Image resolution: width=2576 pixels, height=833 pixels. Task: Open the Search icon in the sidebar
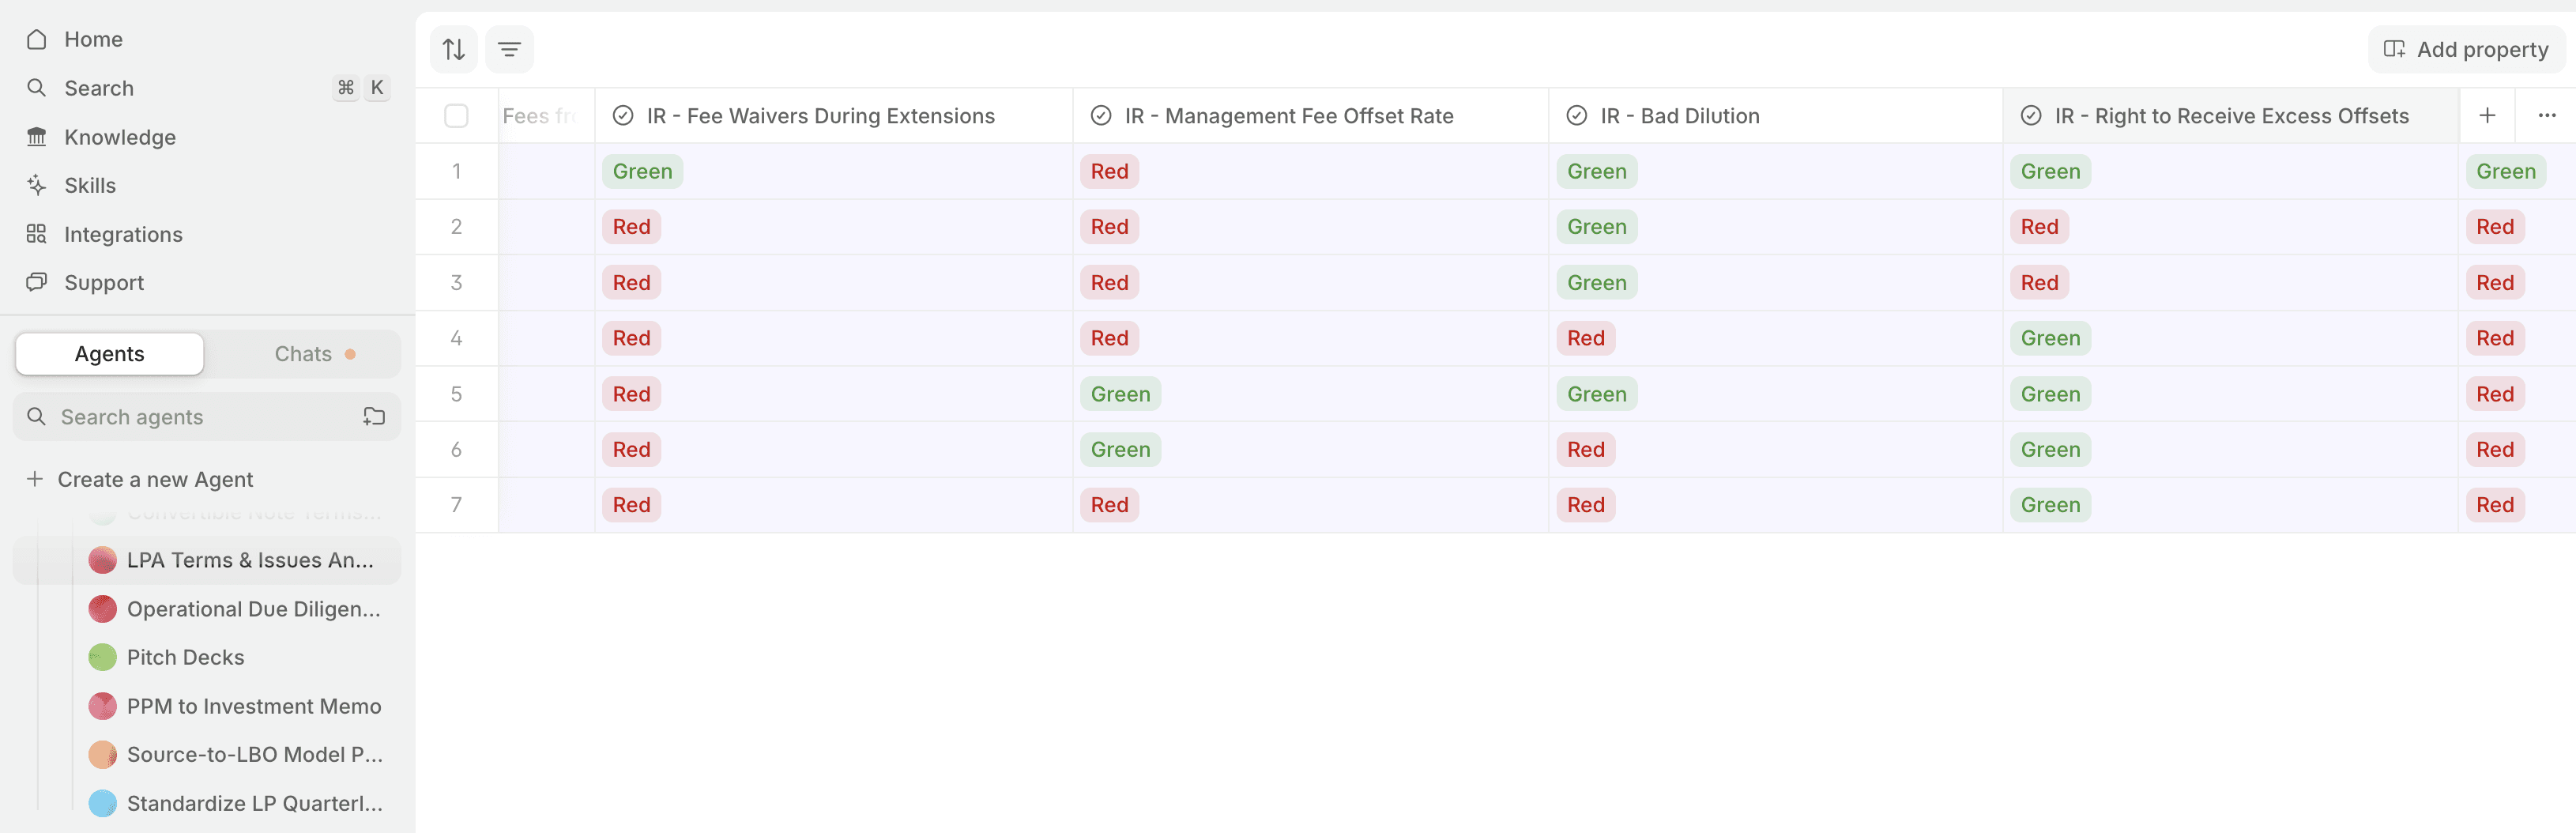coord(37,87)
